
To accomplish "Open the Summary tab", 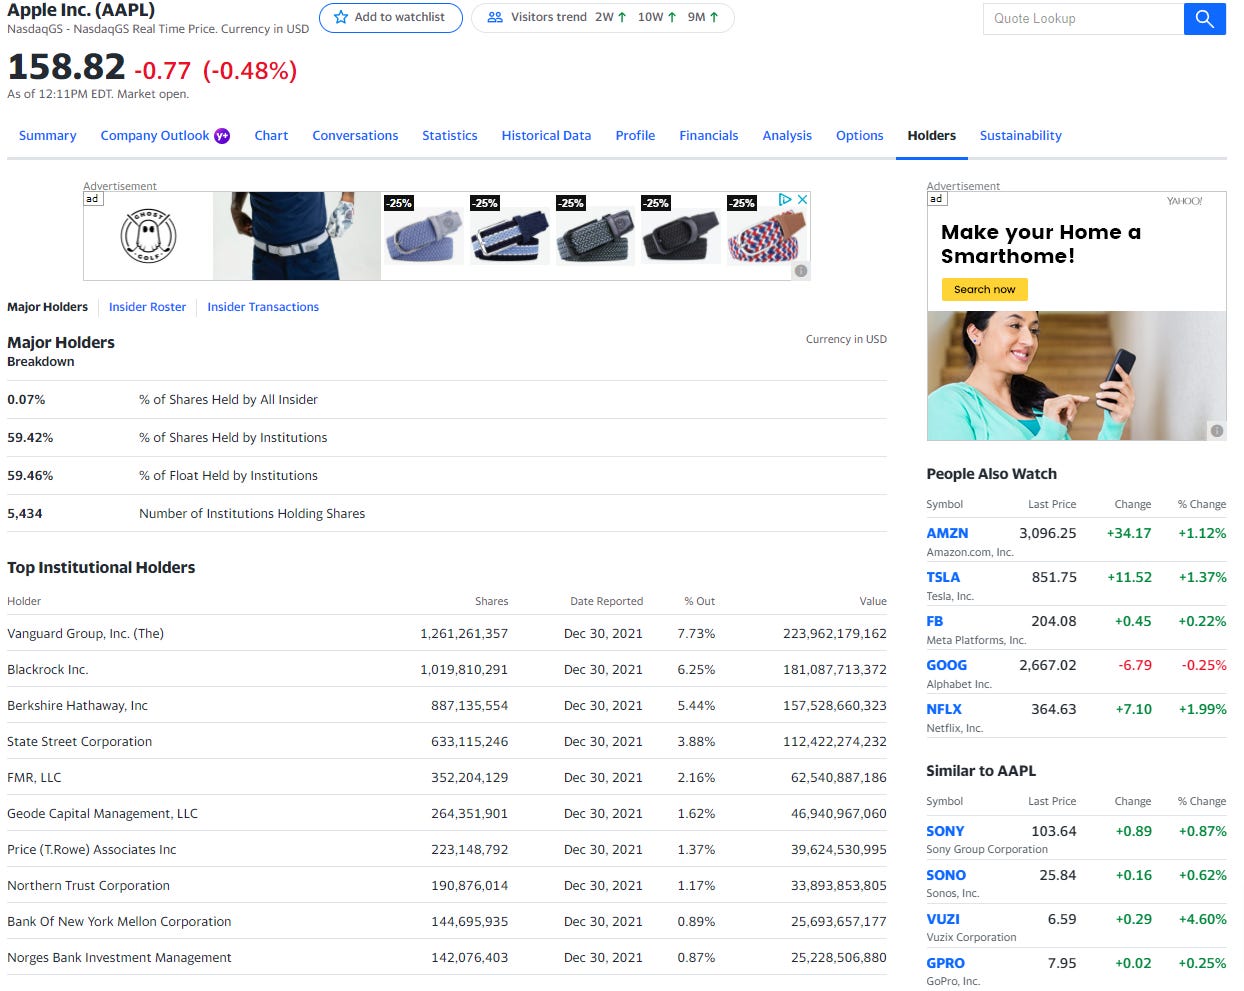I will click(x=47, y=136).
